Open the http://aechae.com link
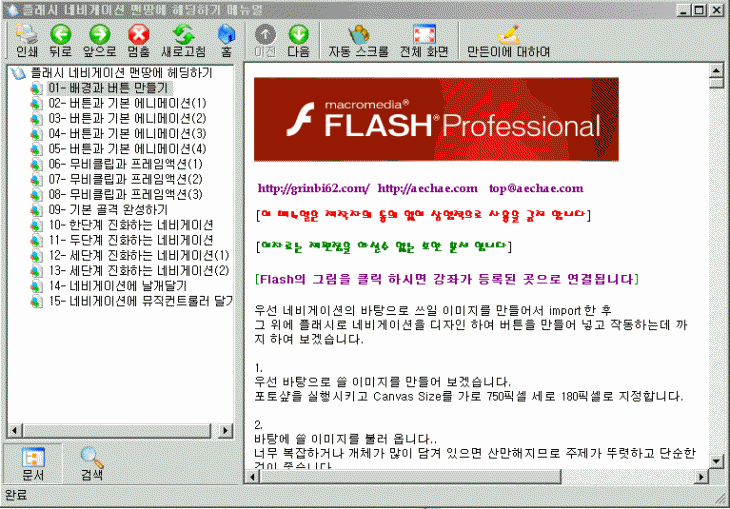This screenshot has width=730, height=509. point(427,188)
